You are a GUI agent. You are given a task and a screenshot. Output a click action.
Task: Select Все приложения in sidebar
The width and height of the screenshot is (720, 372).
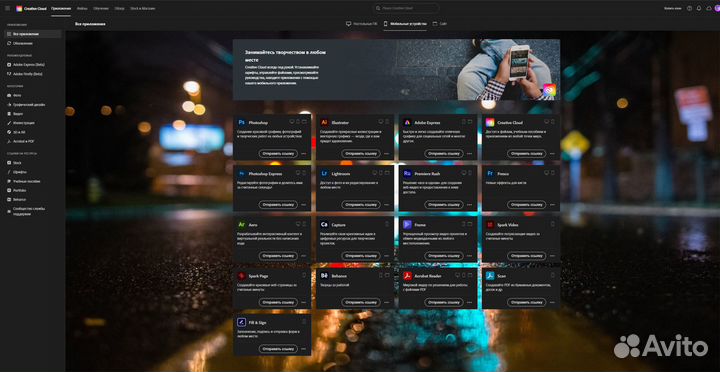[33, 34]
